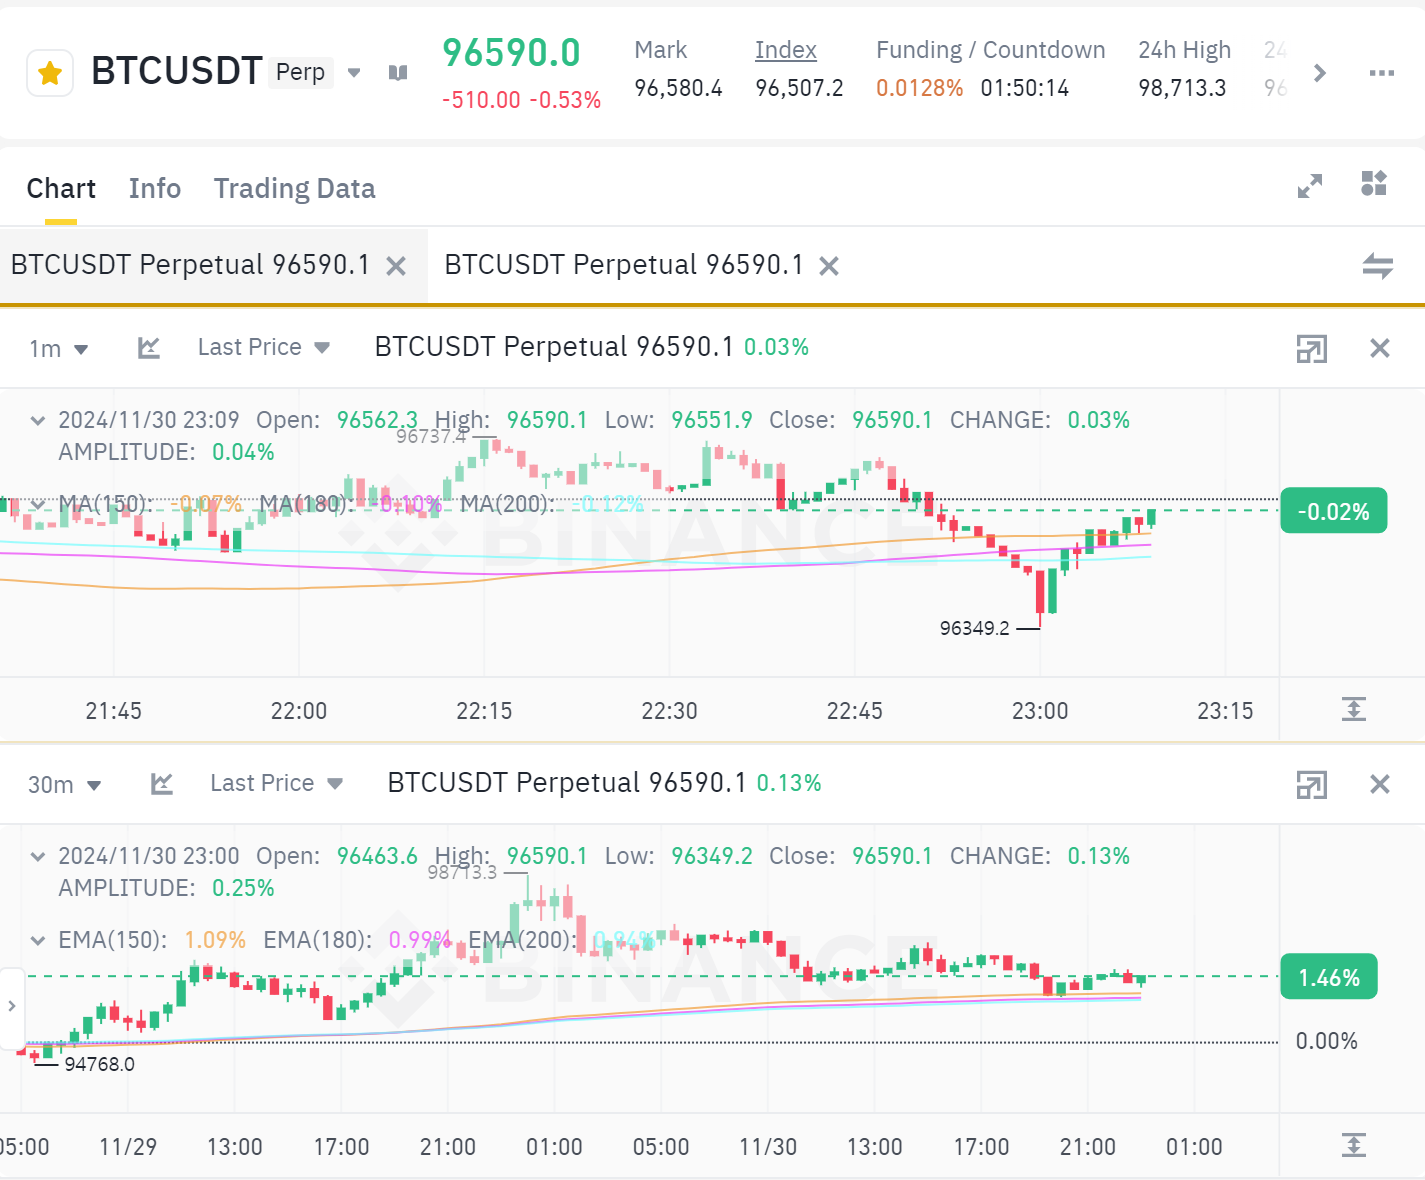Click the Index price link

pyautogui.click(x=786, y=50)
